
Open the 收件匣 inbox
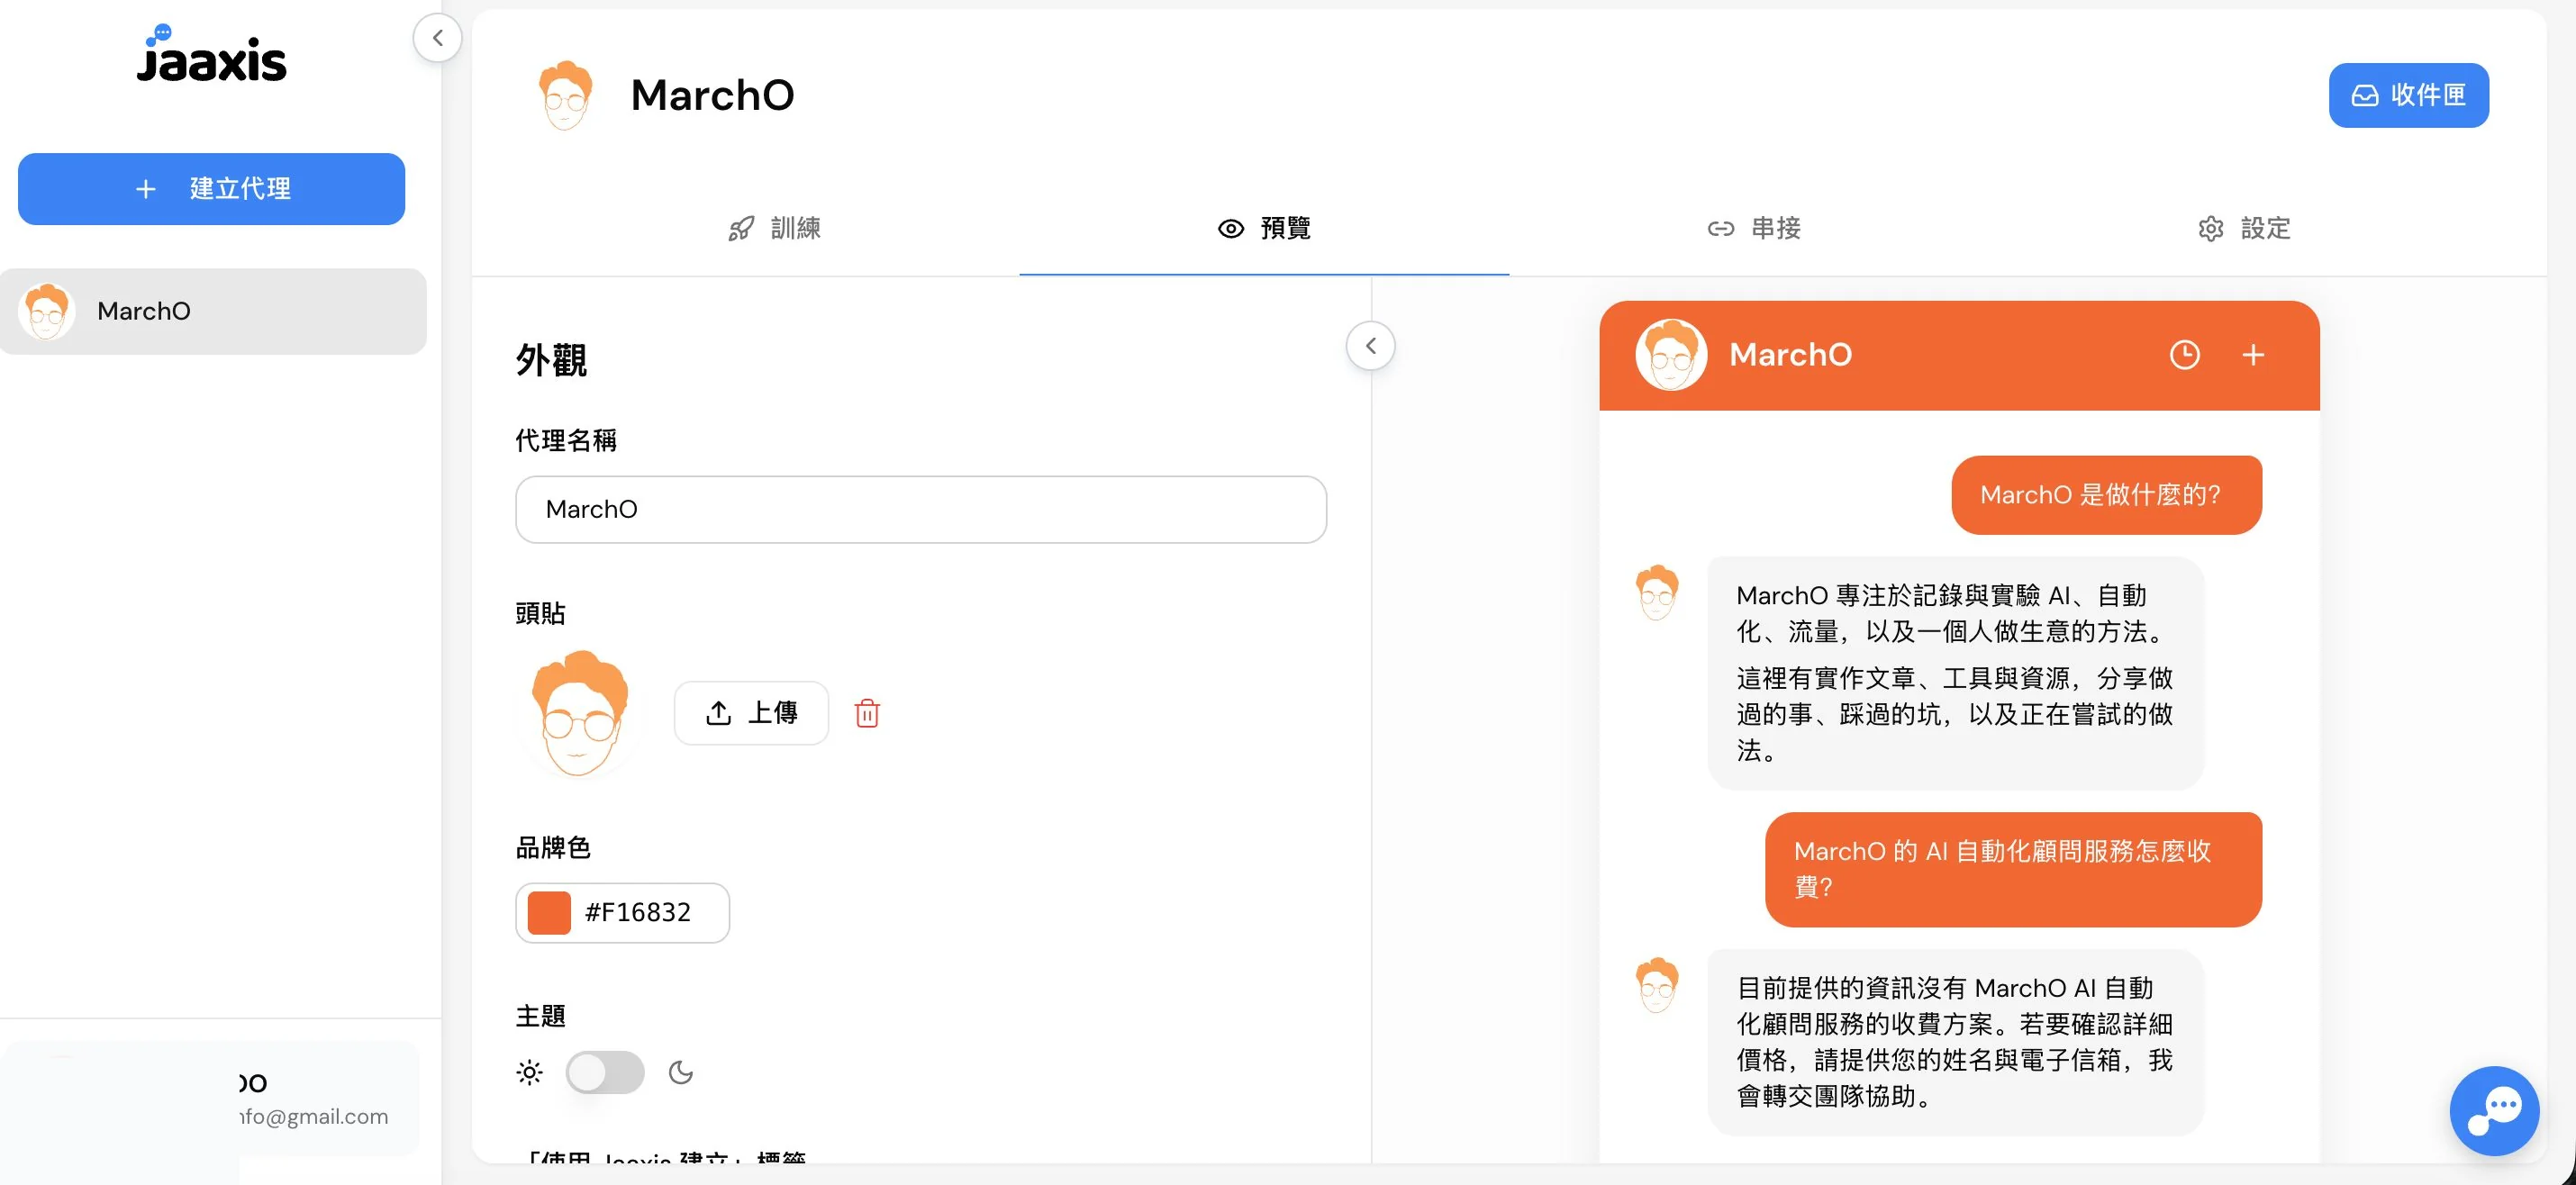pos(2408,95)
